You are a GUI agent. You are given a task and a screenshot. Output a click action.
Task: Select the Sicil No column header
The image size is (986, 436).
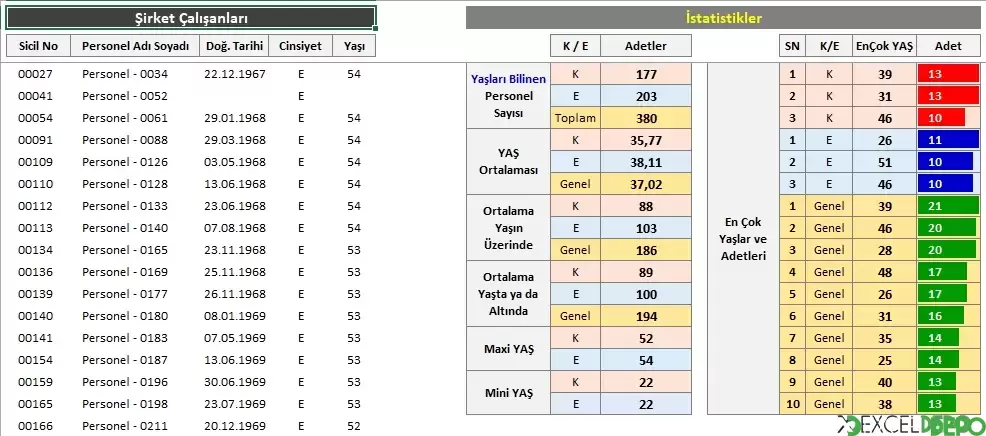pyautogui.click(x=38, y=46)
